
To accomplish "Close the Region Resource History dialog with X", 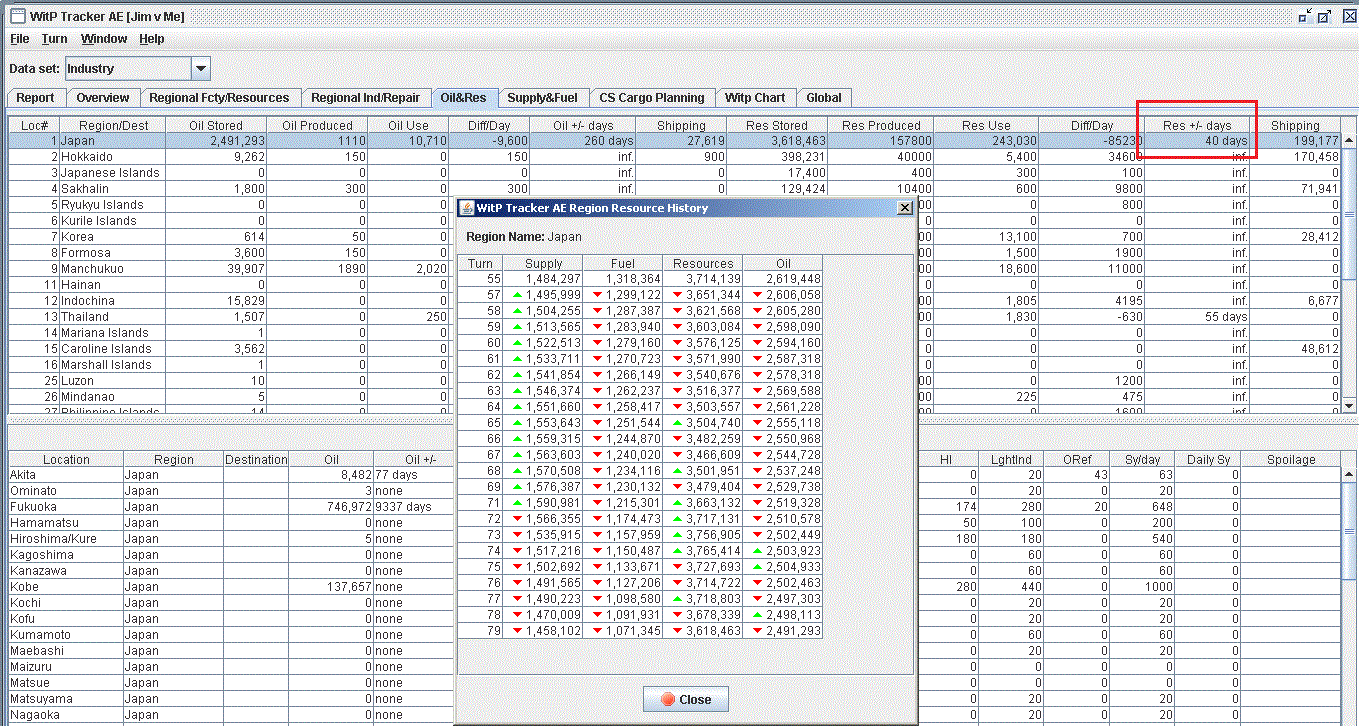I will point(905,208).
